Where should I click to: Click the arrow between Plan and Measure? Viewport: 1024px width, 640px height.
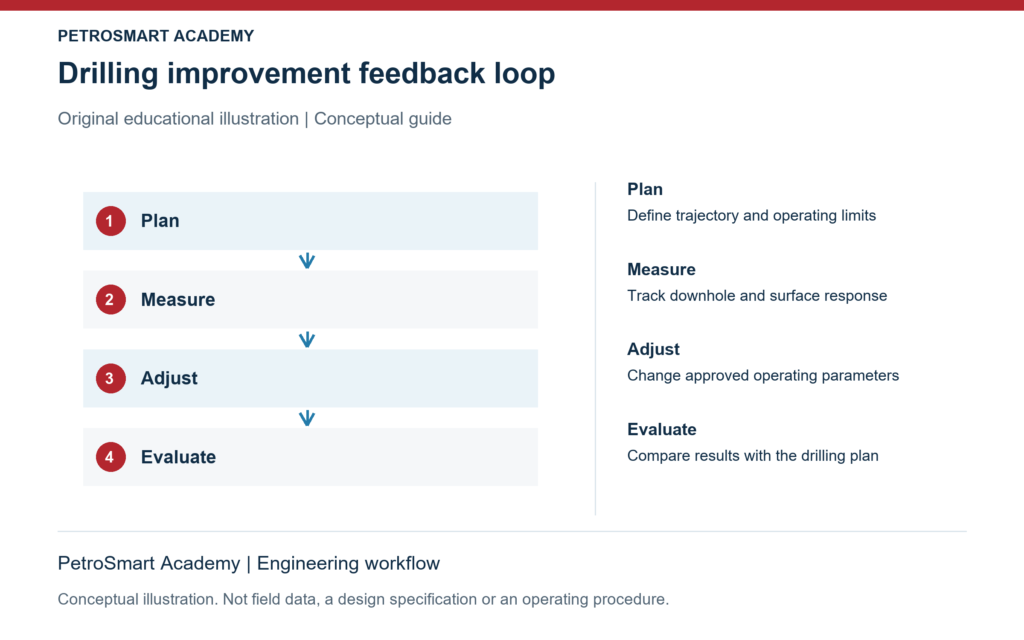(307, 261)
